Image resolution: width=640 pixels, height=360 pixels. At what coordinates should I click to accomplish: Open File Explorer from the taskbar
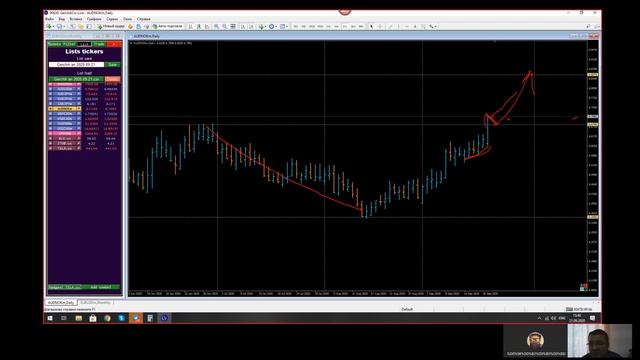(78, 318)
